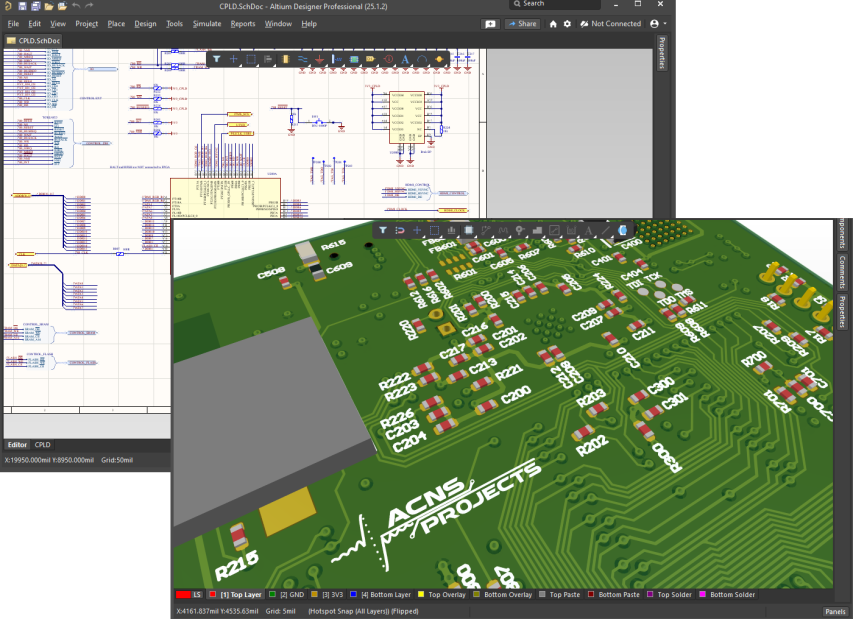Click the Share button
Viewport: 853px width, 619px height.
point(521,23)
